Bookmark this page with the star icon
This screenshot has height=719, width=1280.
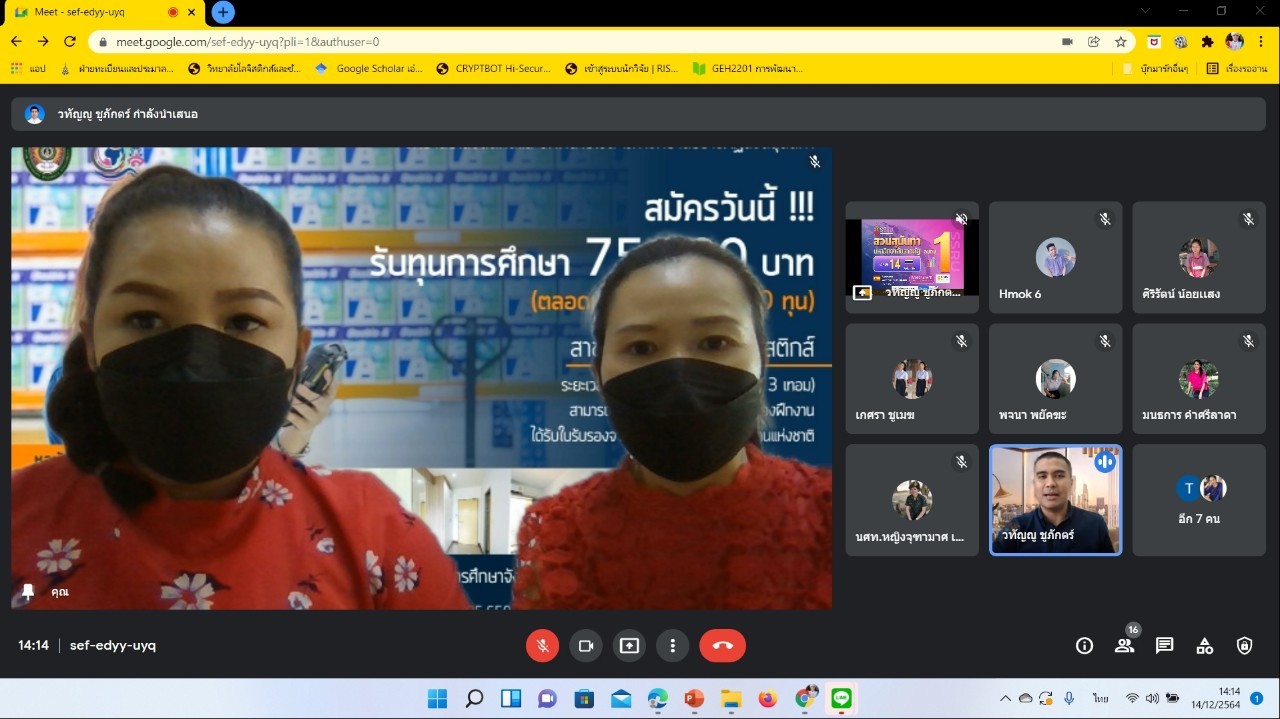pyautogui.click(x=1121, y=42)
